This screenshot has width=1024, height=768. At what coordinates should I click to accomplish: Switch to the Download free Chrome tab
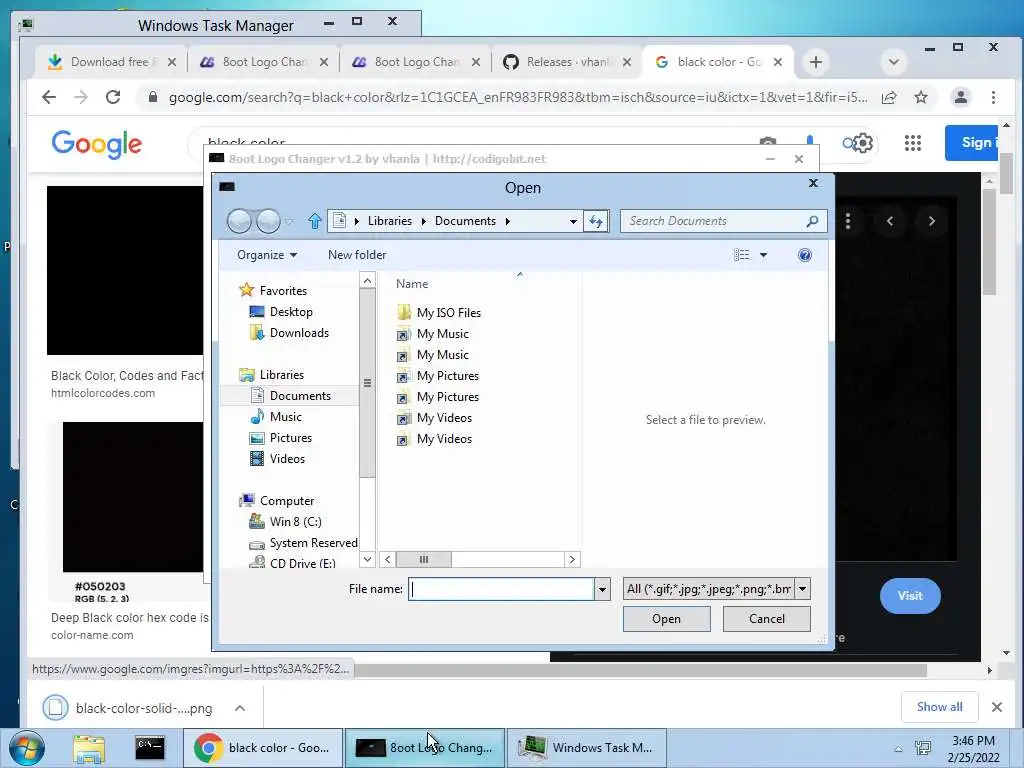pos(110,62)
